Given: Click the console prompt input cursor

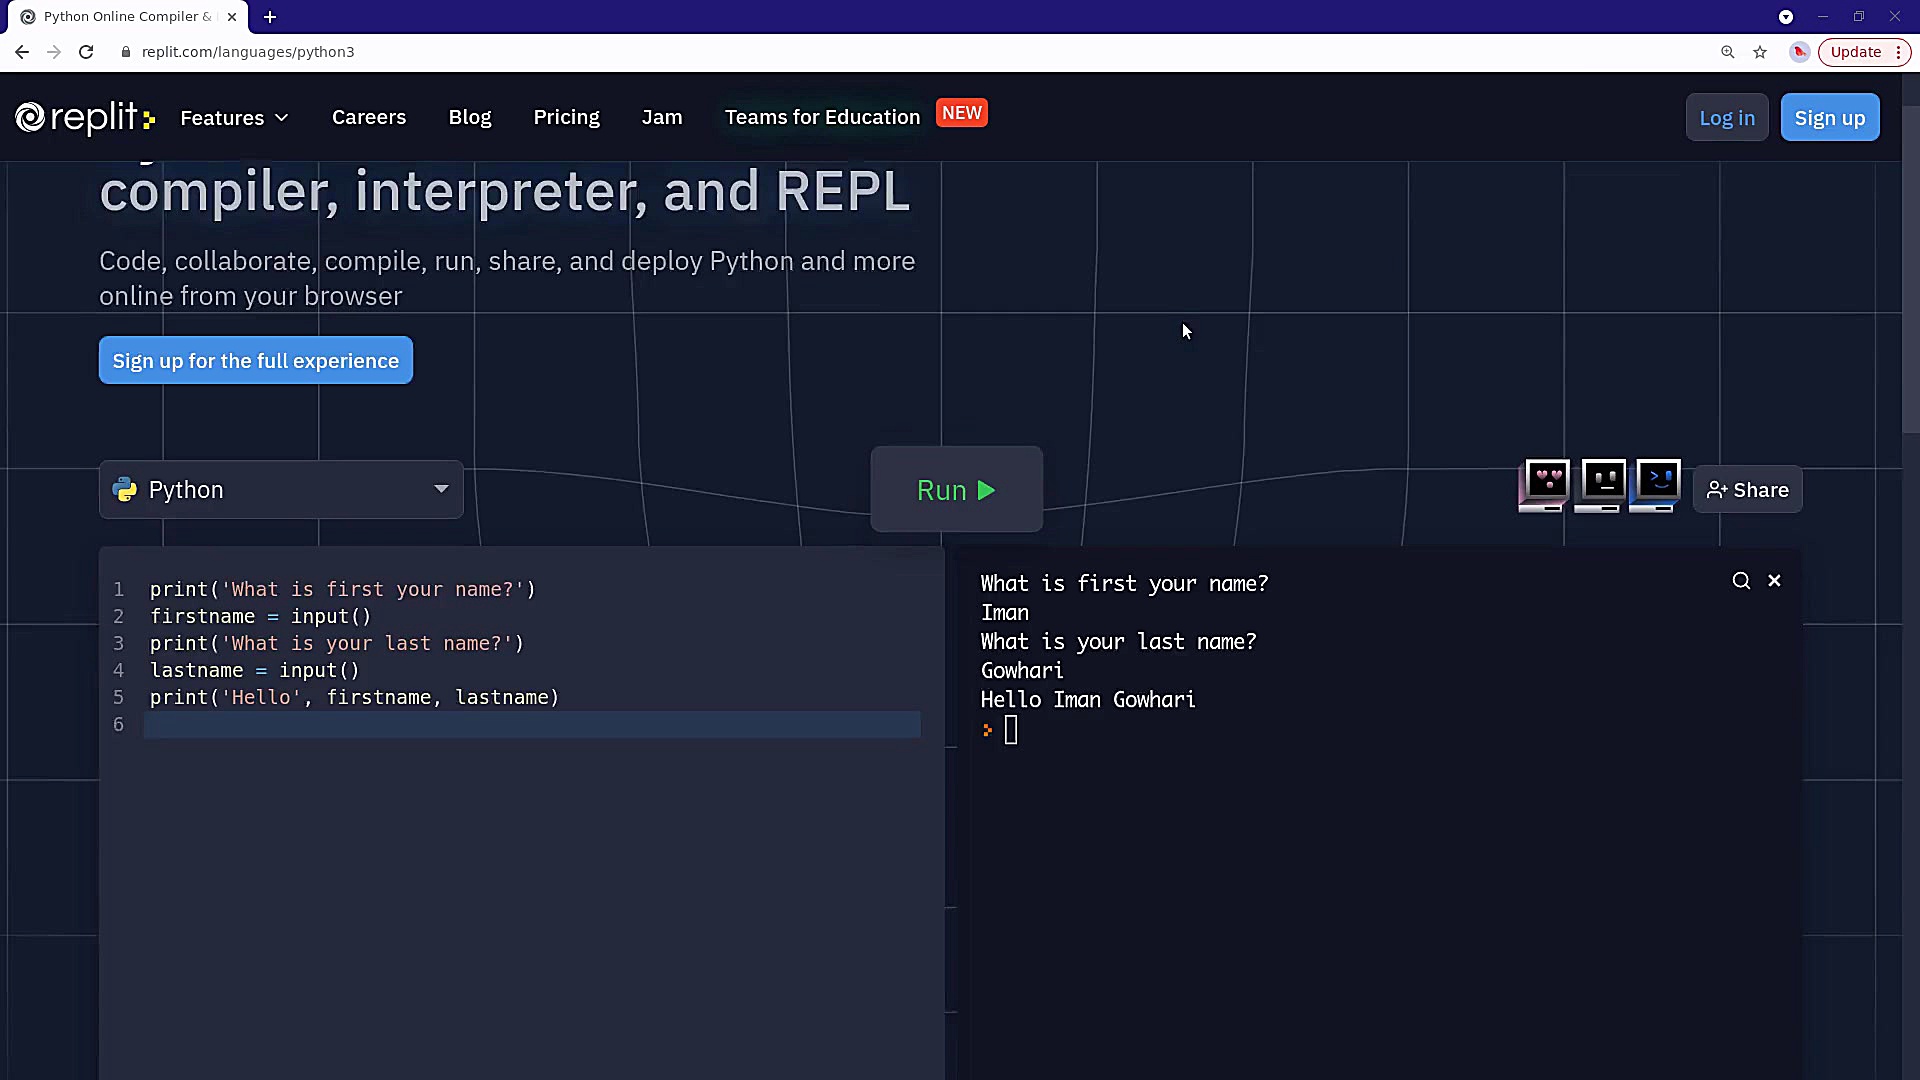Looking at the screenshot, I should point(1011,730).
